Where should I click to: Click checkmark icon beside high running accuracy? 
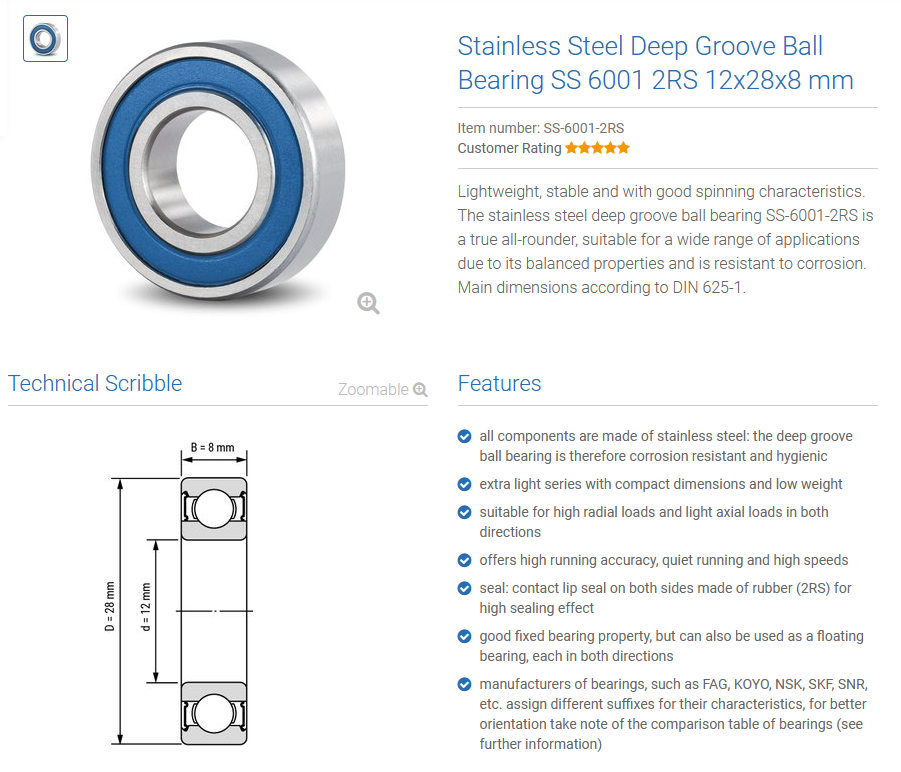pos(464,560)
